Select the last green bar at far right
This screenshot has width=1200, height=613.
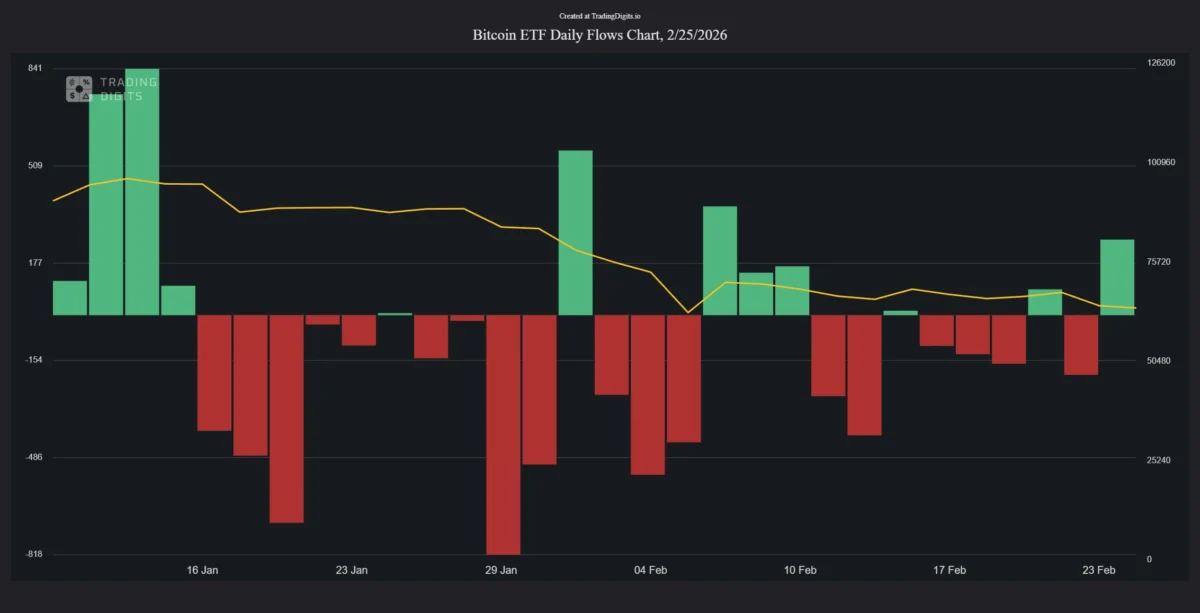[x=1117, y=277]
